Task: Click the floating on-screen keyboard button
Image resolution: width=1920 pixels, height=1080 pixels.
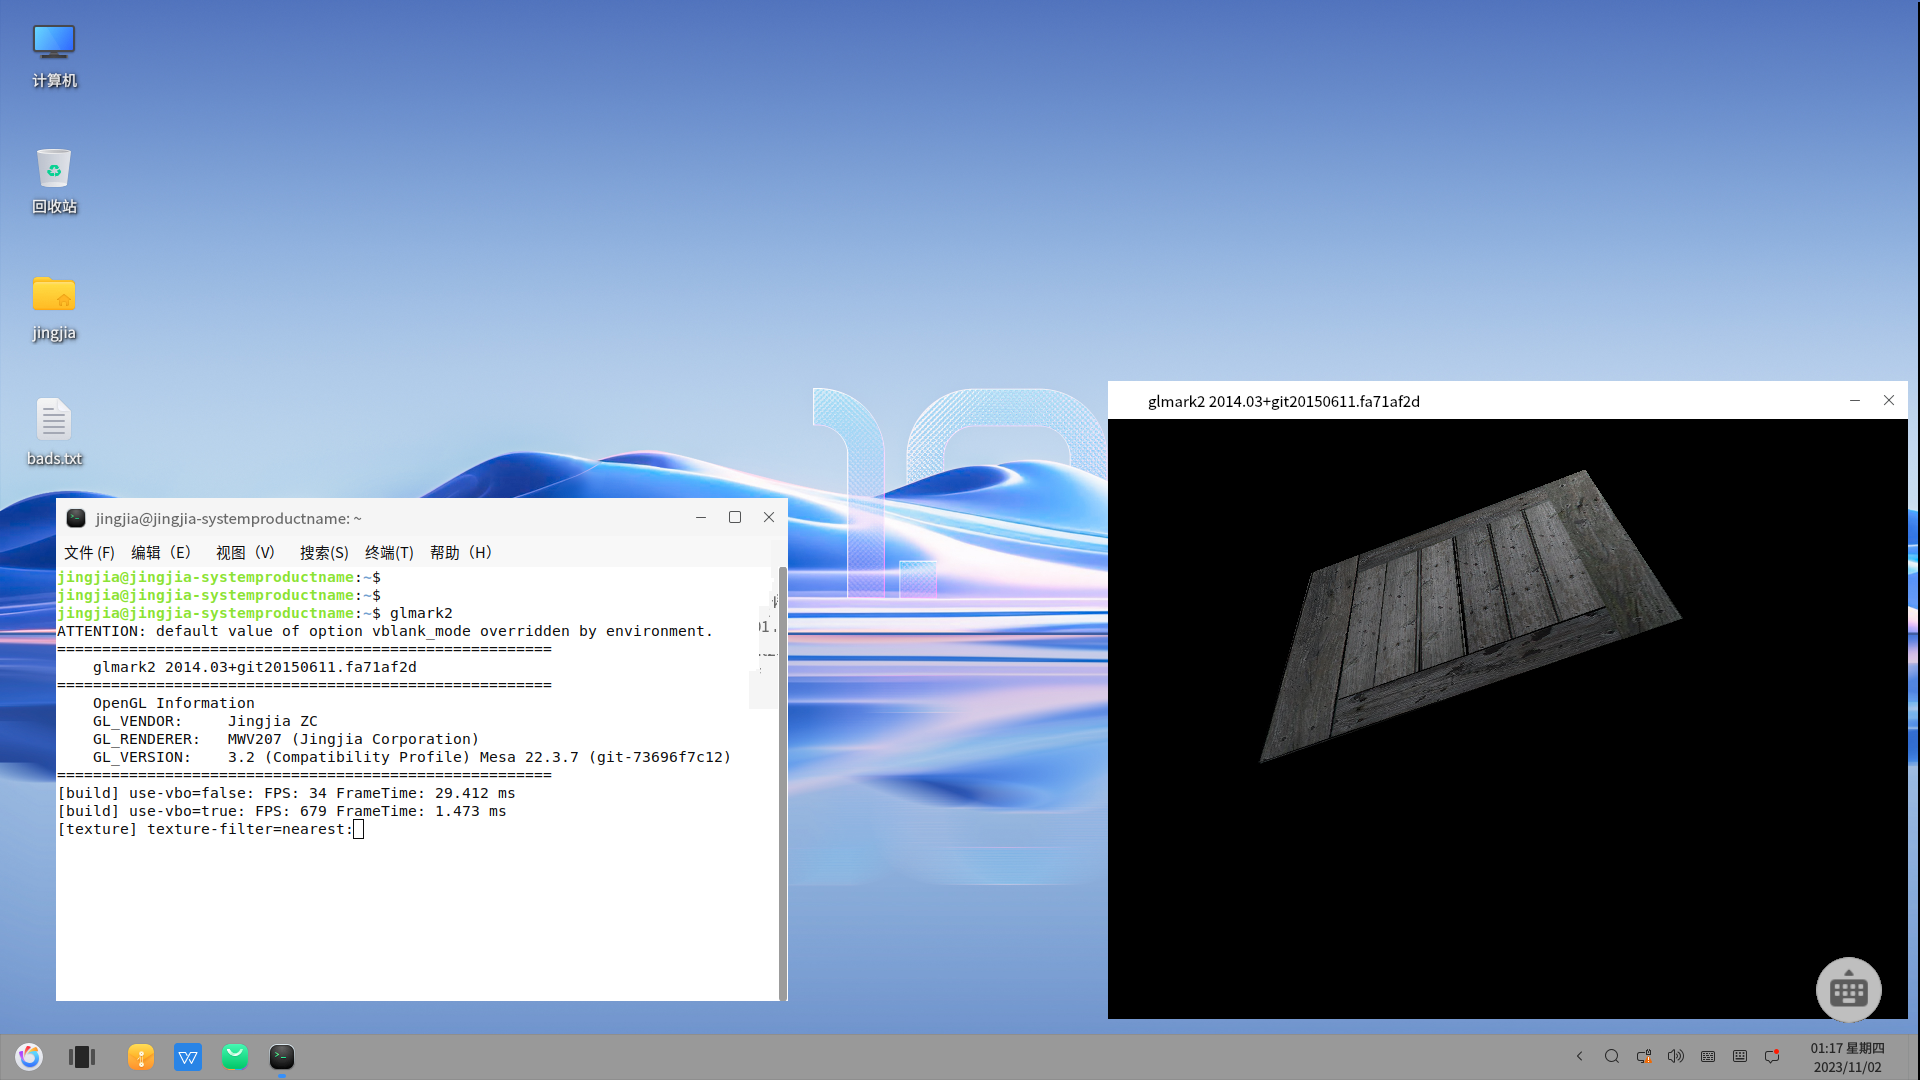Action: [1848, 990]
